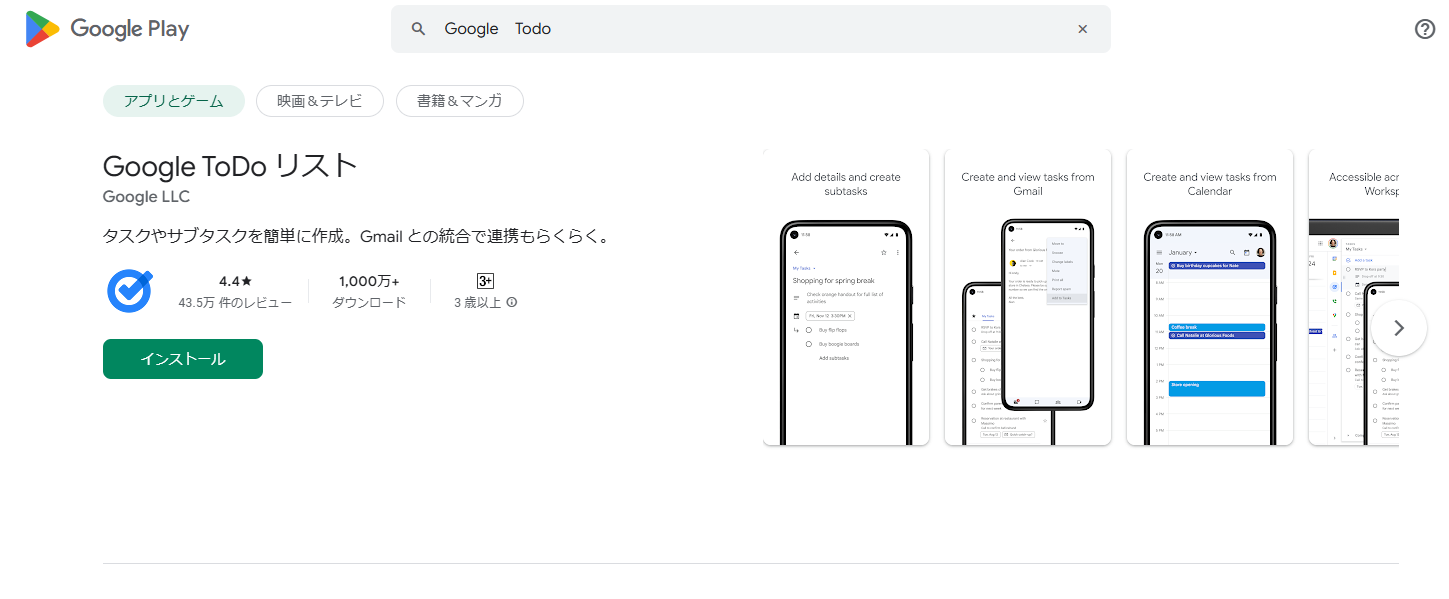
Task: Open the Google LLC developer link
Action: 146,197
